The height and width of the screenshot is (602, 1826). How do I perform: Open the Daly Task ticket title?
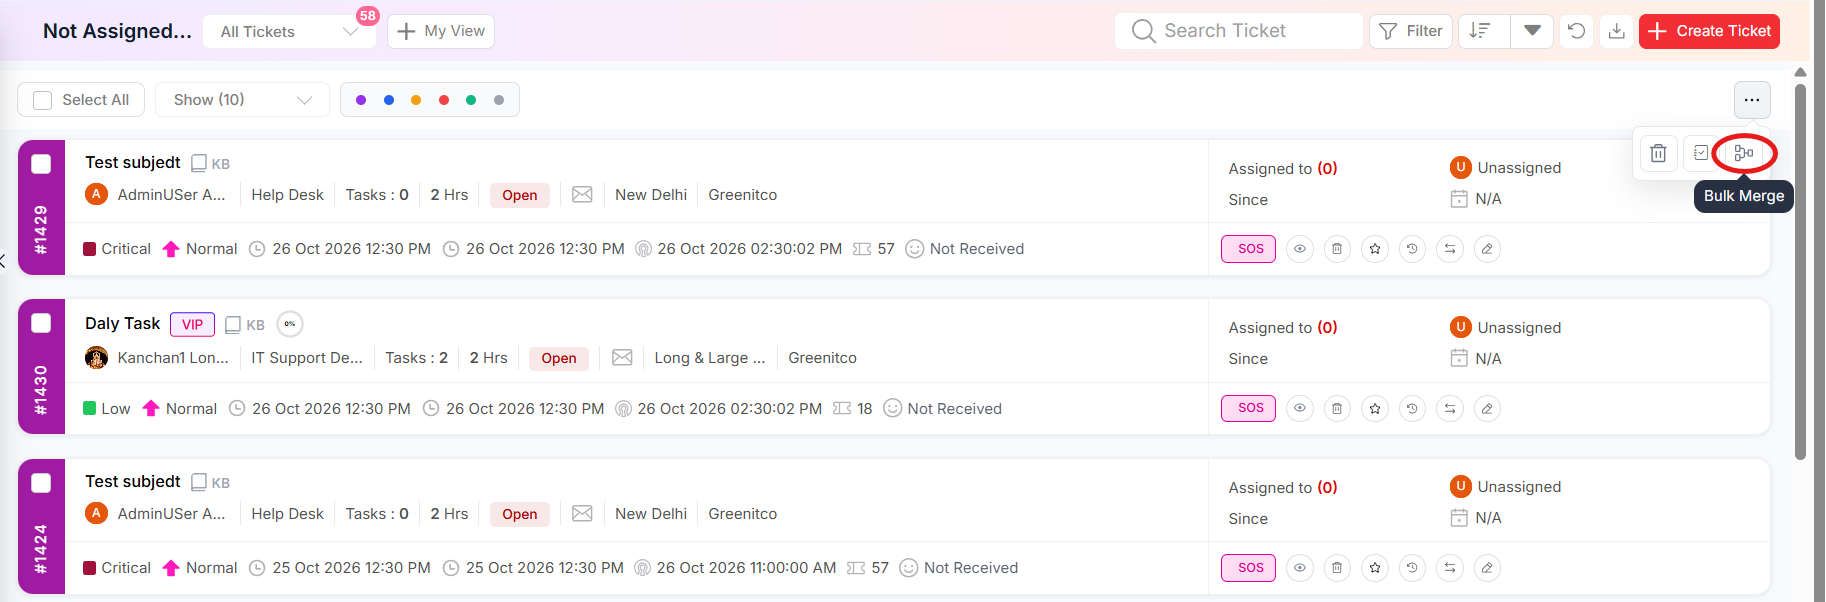122,323
